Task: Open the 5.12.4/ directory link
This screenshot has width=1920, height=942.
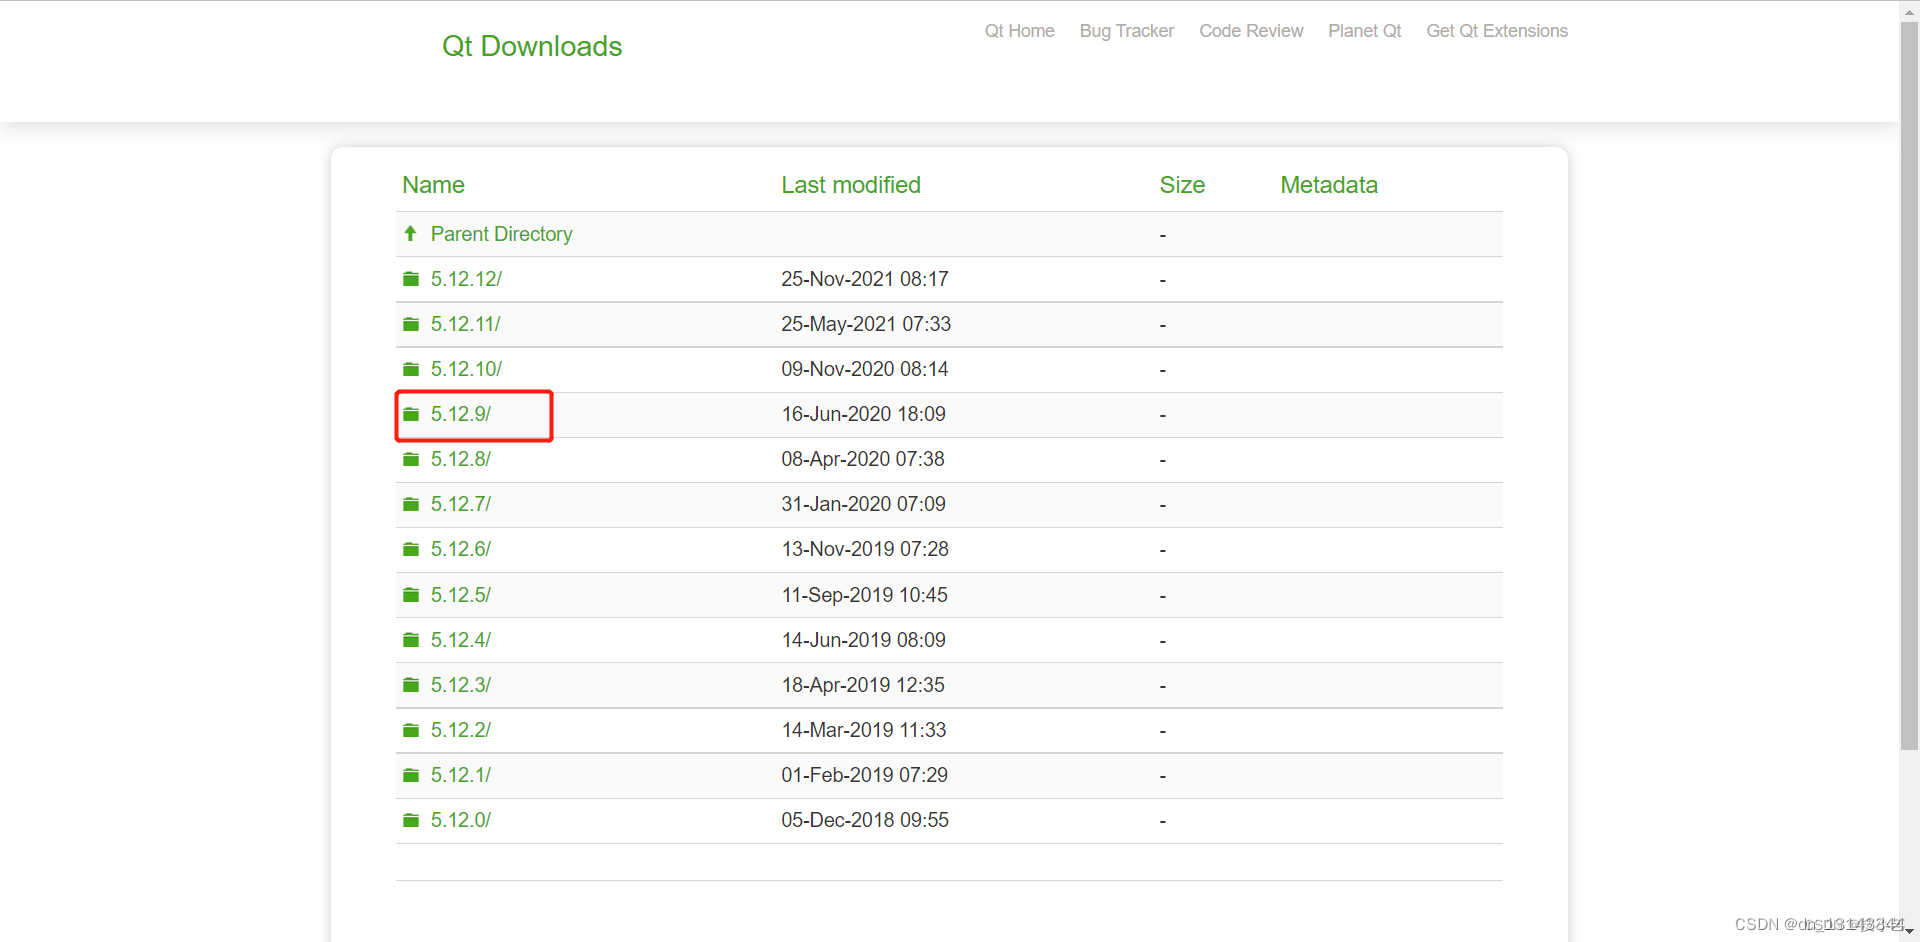Action: pos(461,640)
